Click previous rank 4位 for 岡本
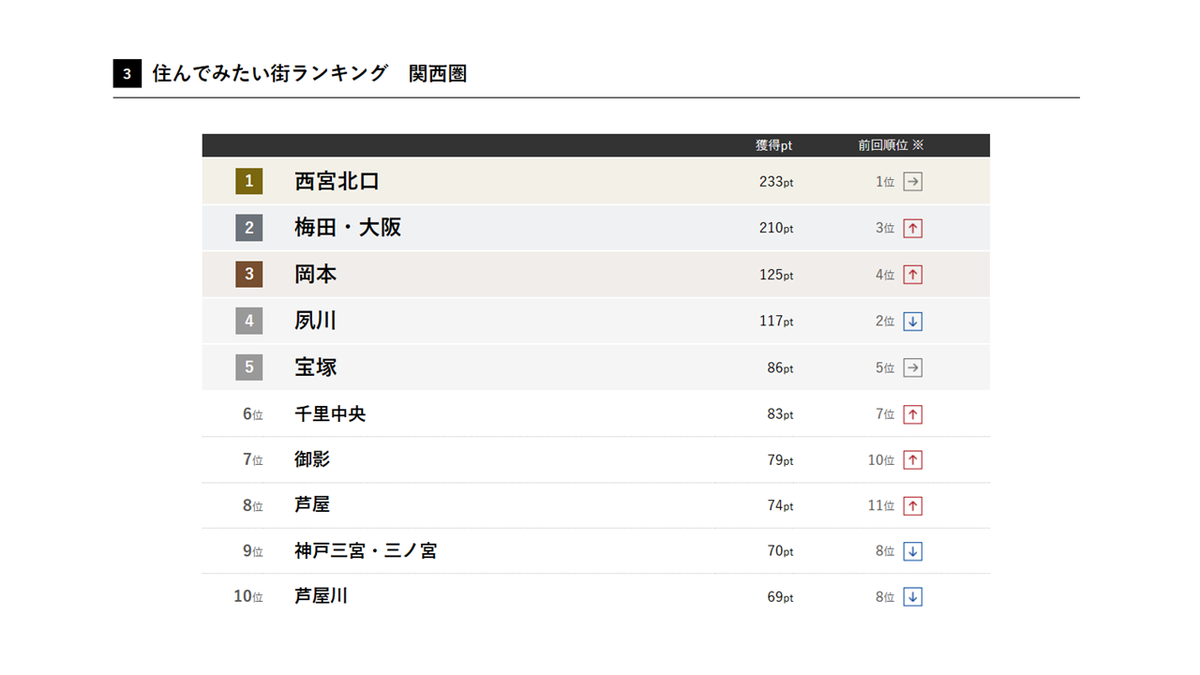1200x675 pixels. (885, 275)
